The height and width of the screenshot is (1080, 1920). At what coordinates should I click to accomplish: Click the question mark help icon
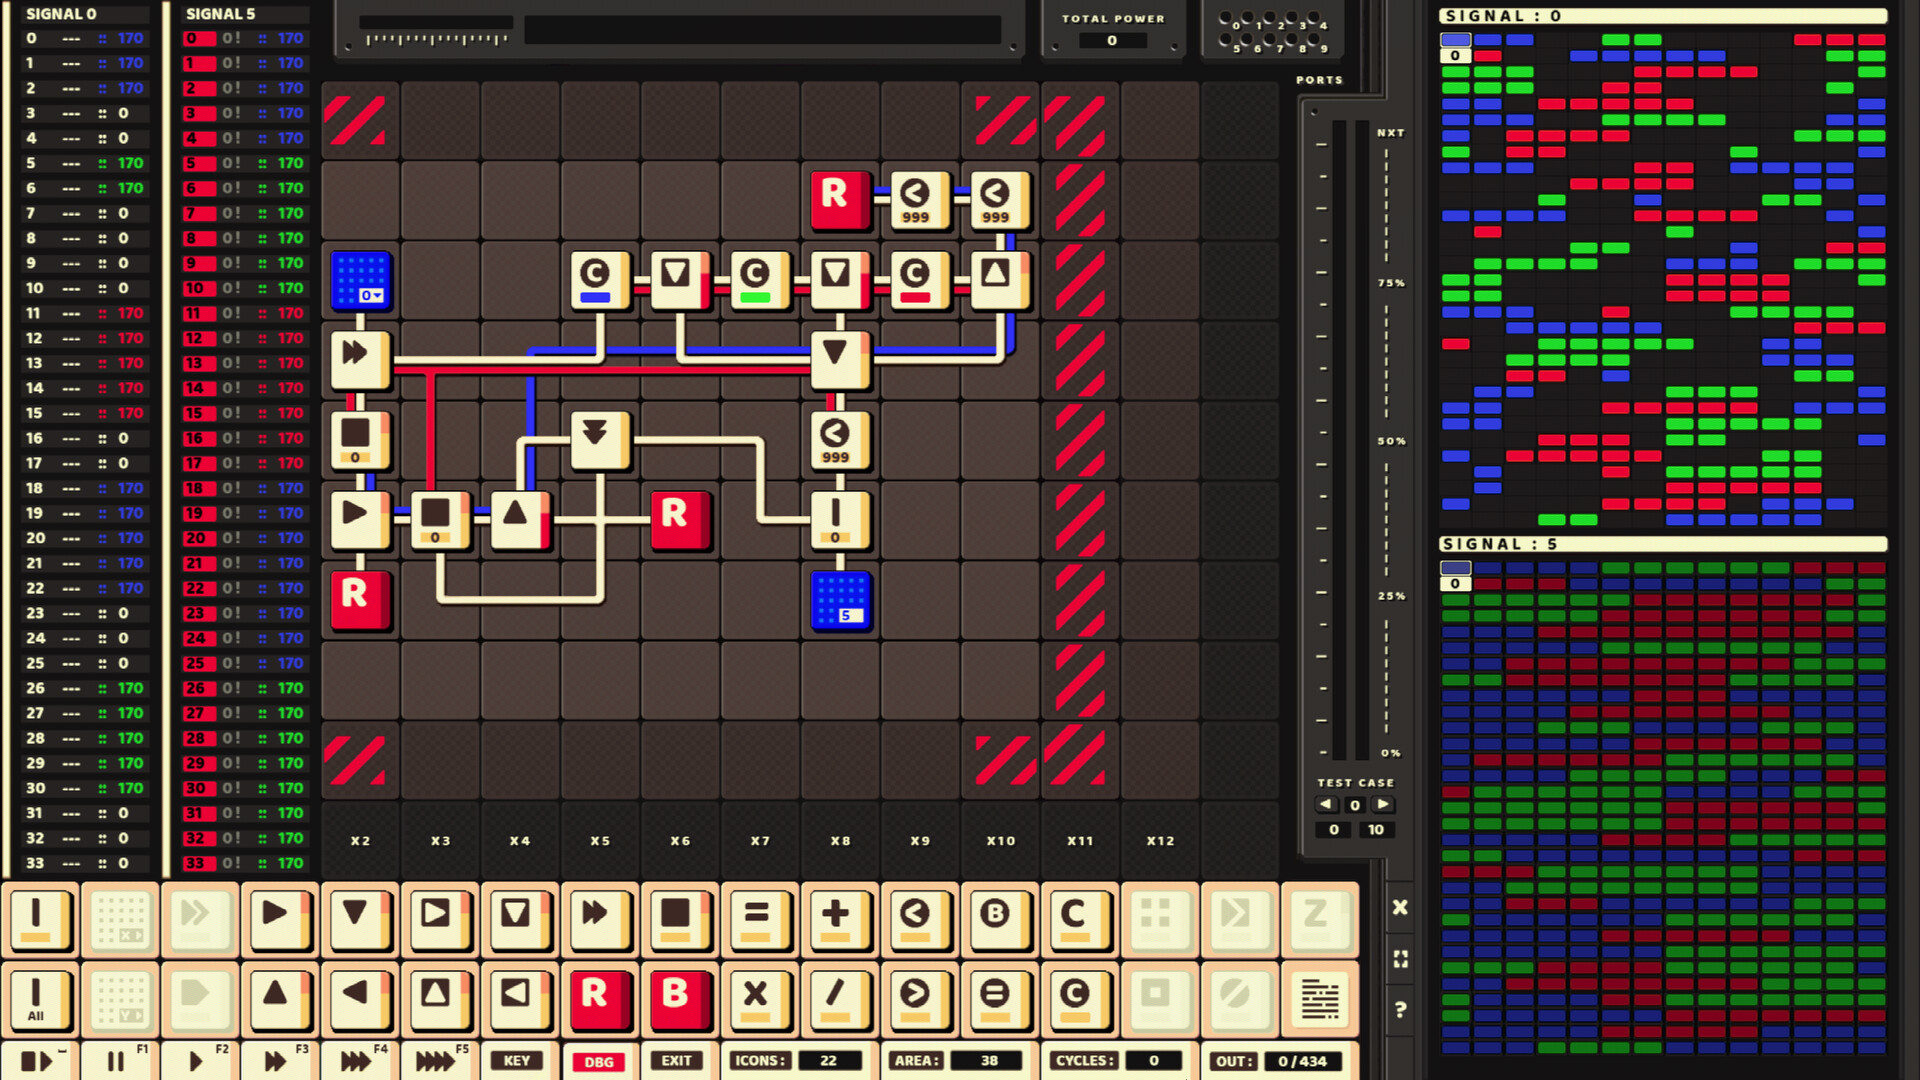1400,1008
